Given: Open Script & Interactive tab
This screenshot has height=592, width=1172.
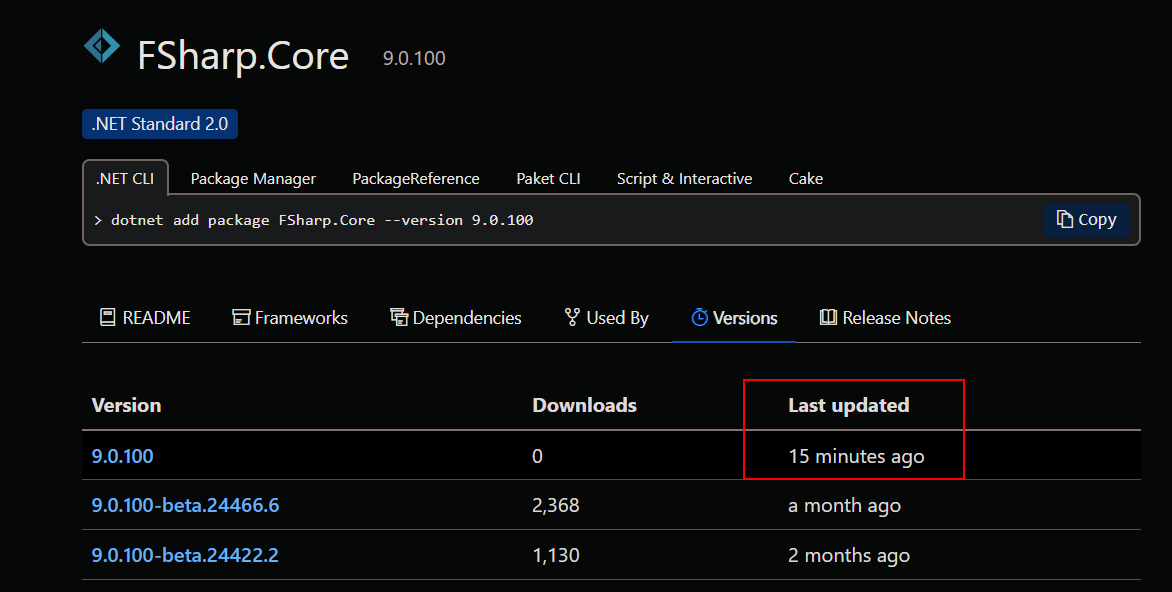Looking at the screenshot, I should click(x=684, y=179).
